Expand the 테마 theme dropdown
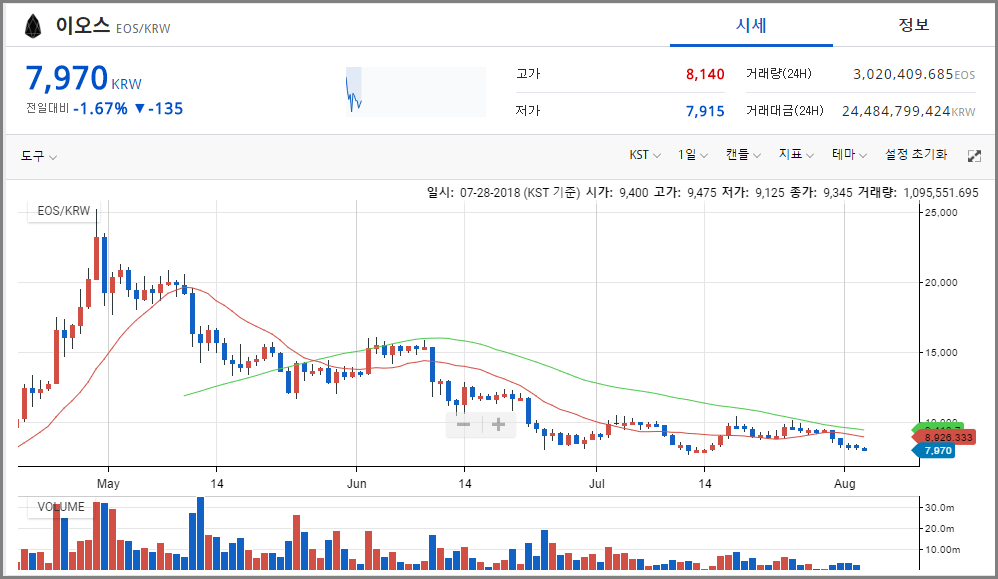The image size is (998, 579). click(849, 155)
